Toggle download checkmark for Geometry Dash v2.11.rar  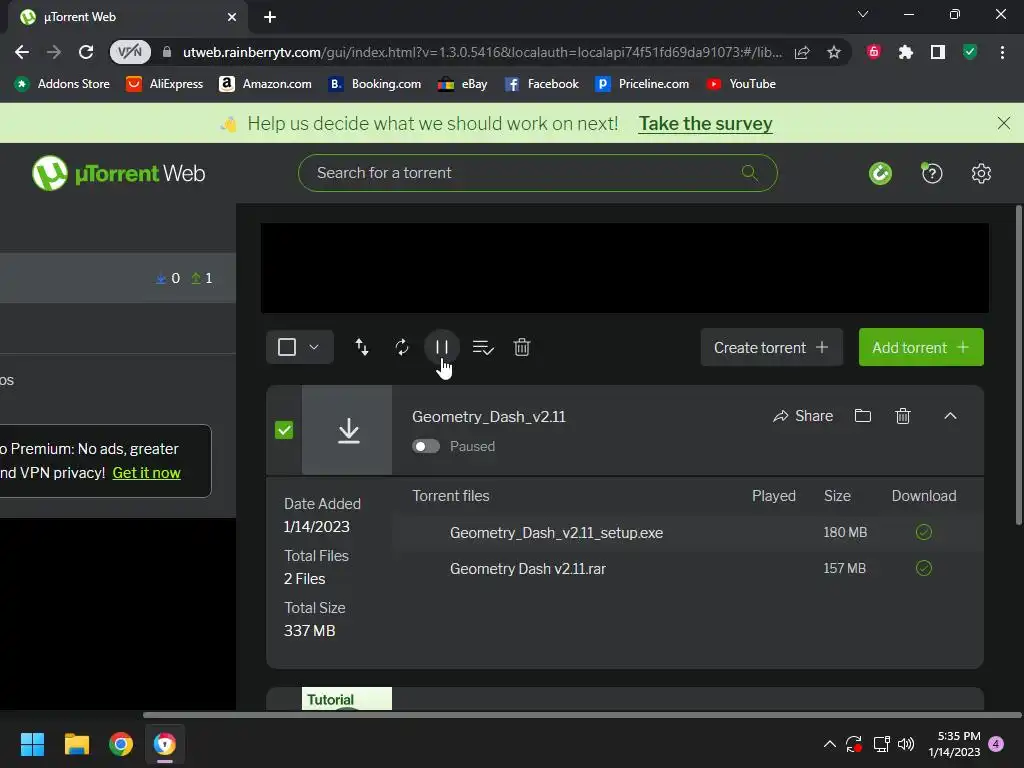tap(923, 568)
